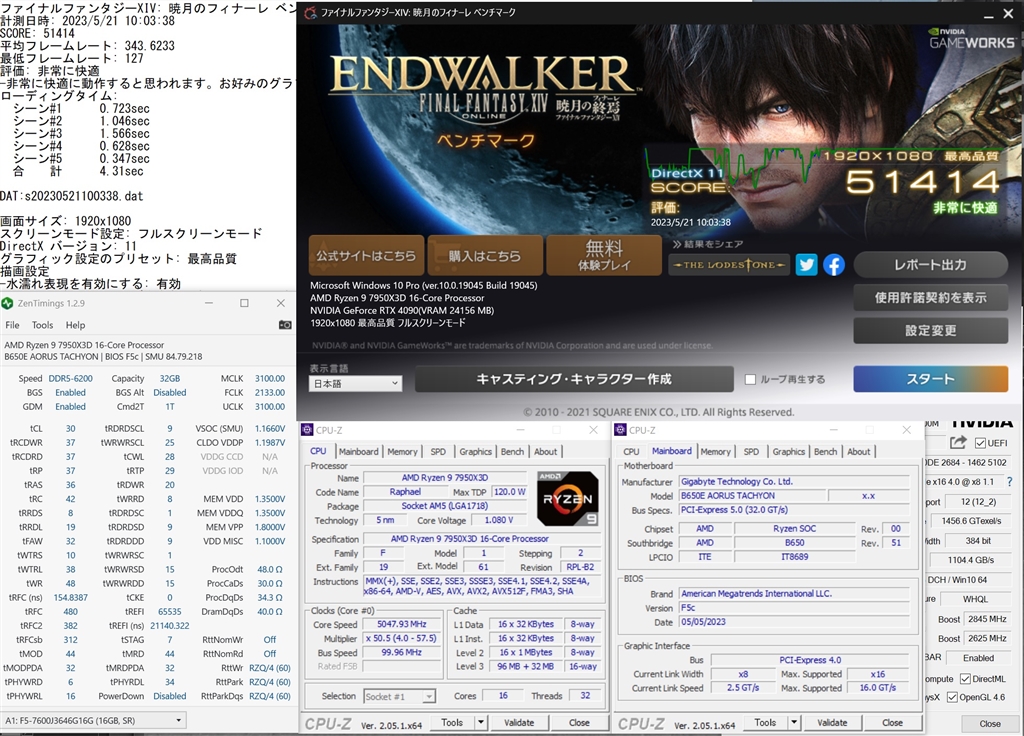Click the B650E AORUS TACHYON model field
The width and height of the screenshot is (1024, 736).
click(752, 496)
